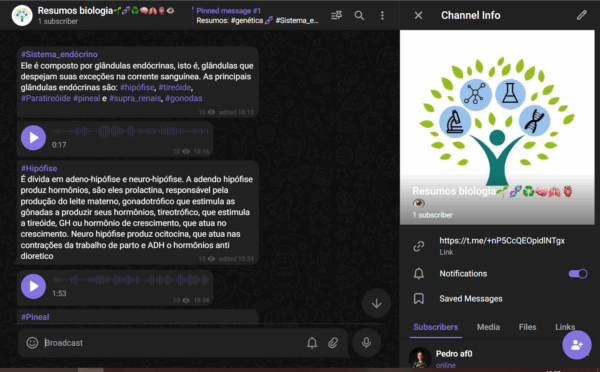Image resolution: width=600 pixels, height=372 pixels.
Task: Open Pinned message #1 in the header
Action: 257,16
